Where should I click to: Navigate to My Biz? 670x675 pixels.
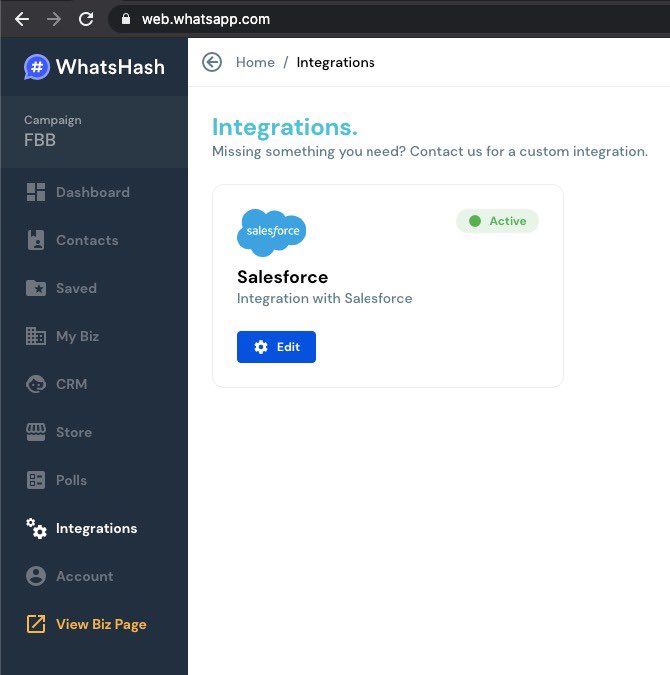point(94,336)
